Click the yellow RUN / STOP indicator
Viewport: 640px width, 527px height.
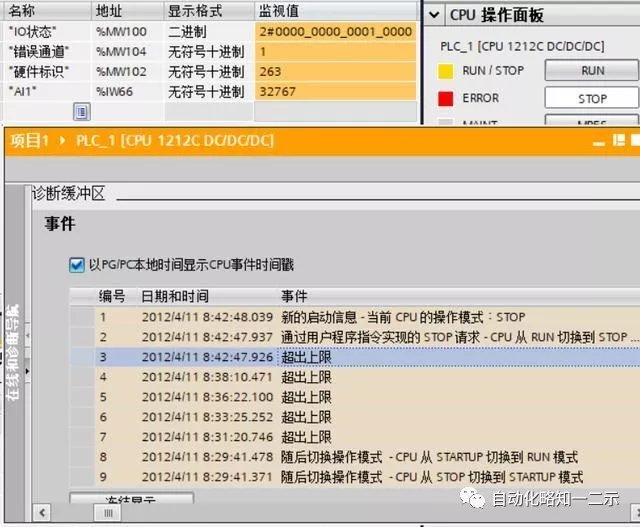446,71
